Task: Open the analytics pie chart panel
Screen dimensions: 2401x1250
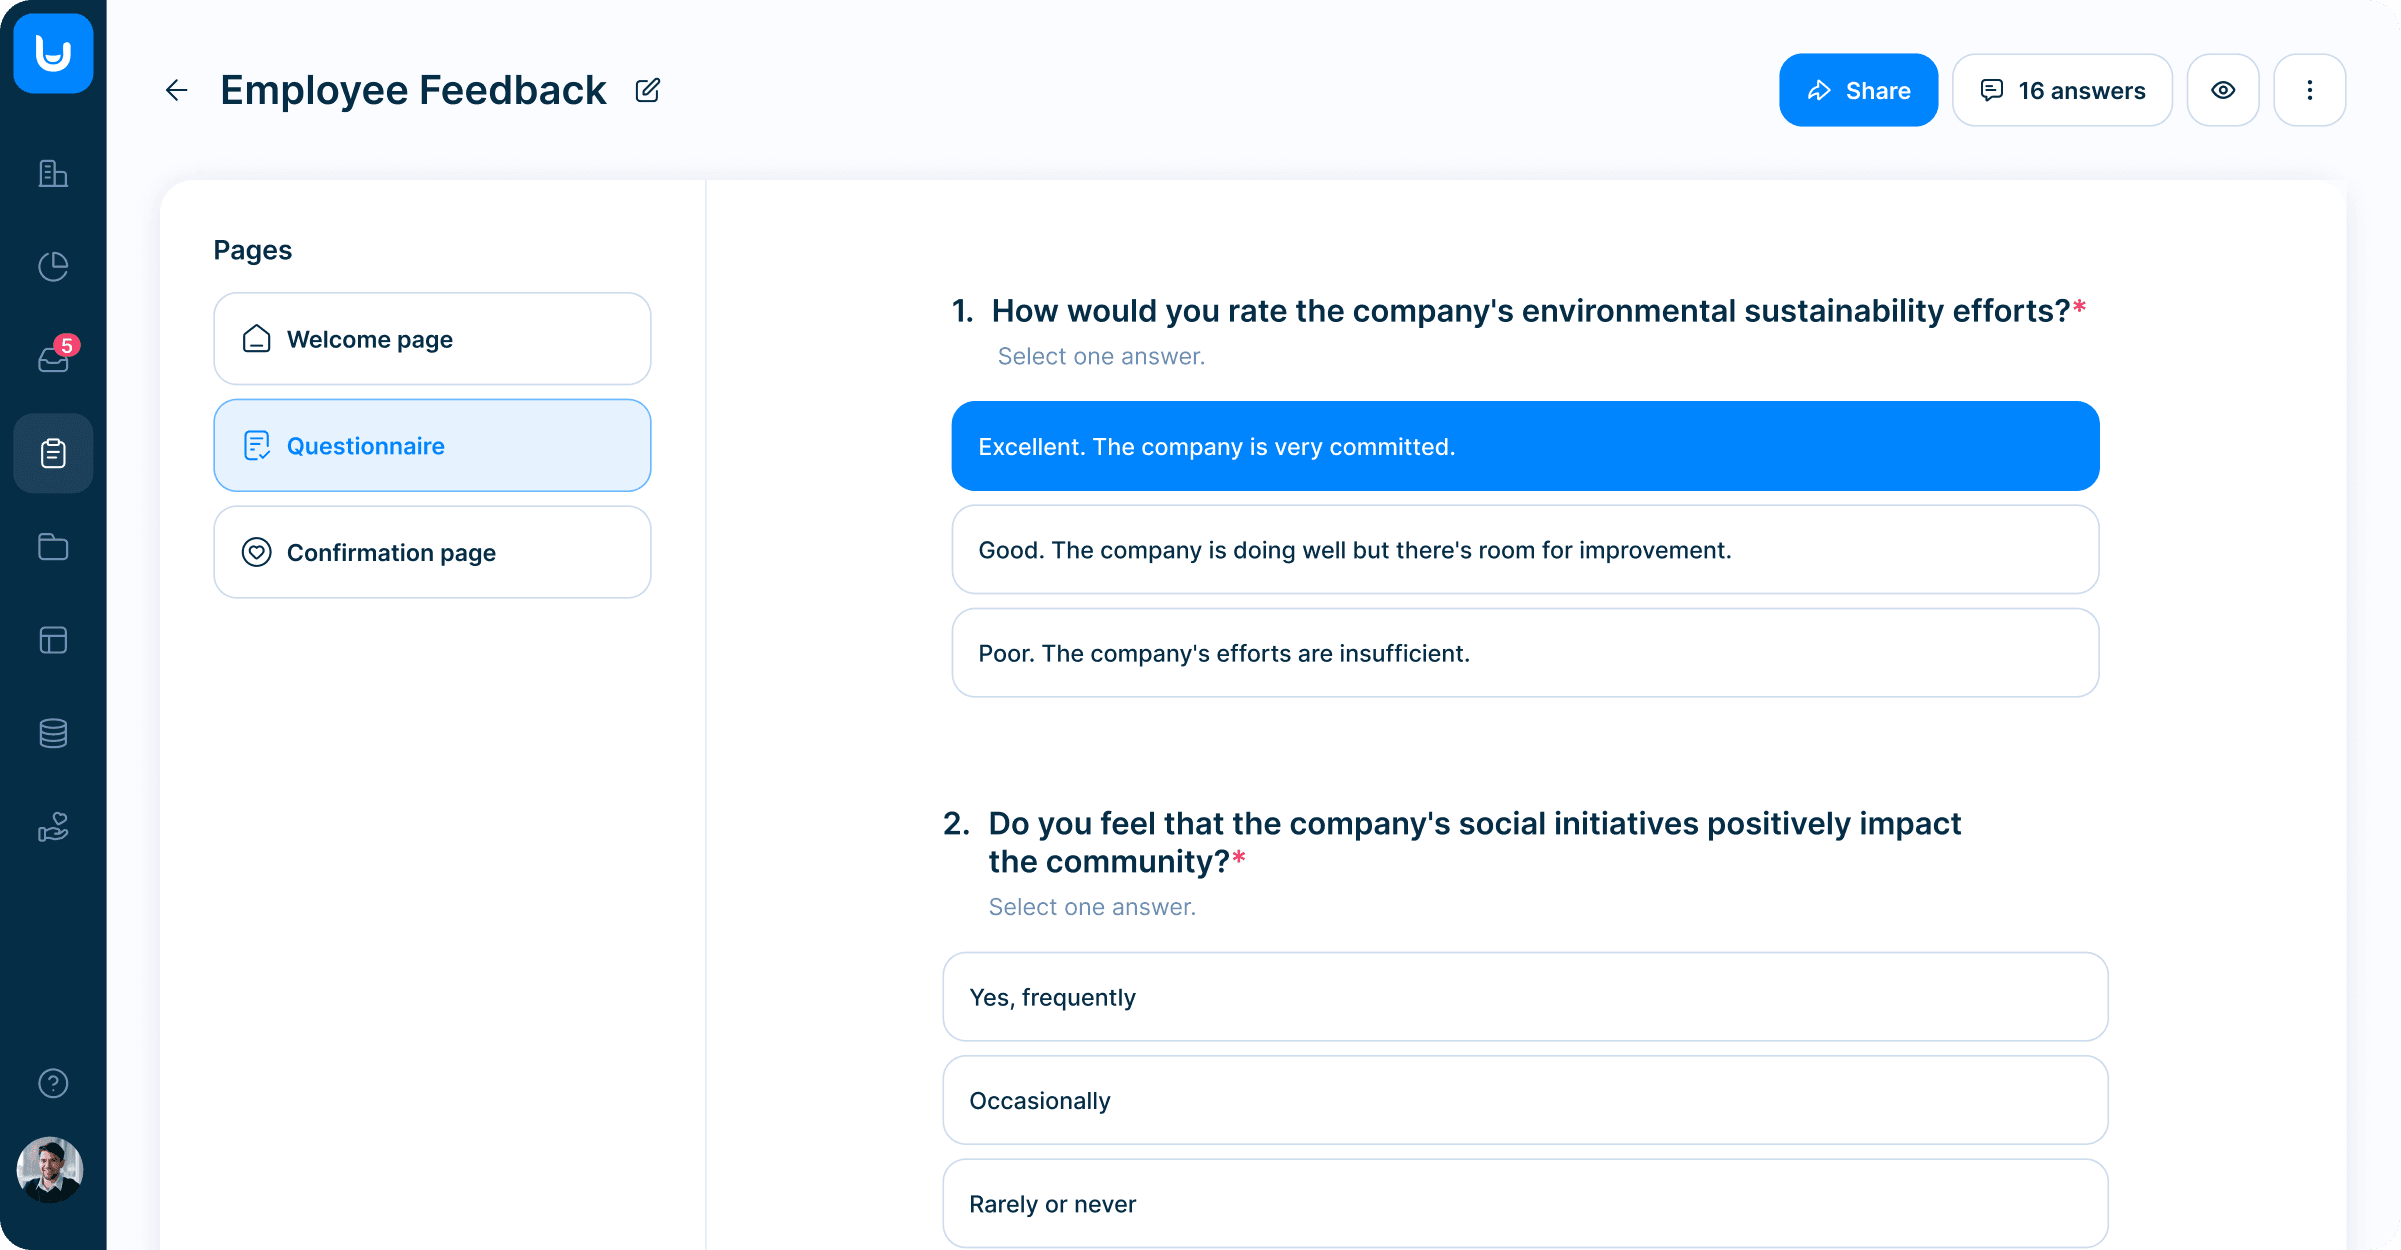Action: click(x=52, y=266)
